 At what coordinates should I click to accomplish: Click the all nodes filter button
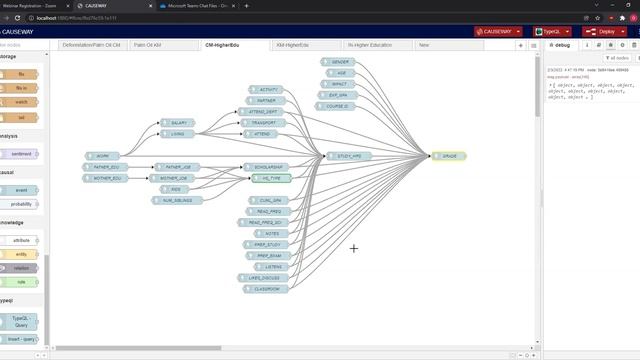pos(617,58)
